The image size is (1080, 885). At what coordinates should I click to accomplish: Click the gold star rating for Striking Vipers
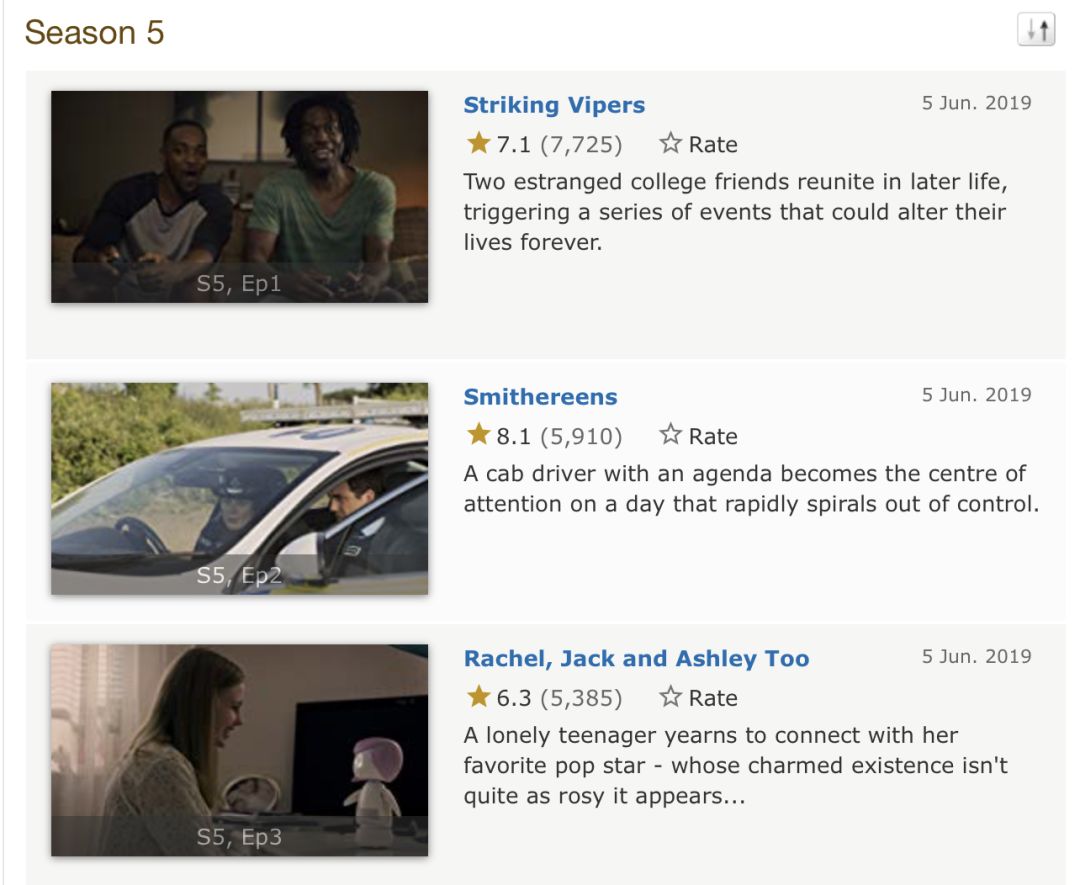click(478, 144)
